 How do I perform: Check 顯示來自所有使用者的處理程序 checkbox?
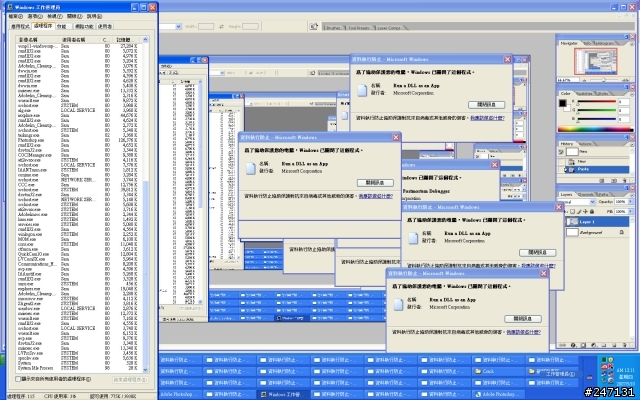click(x=18, y=379)
